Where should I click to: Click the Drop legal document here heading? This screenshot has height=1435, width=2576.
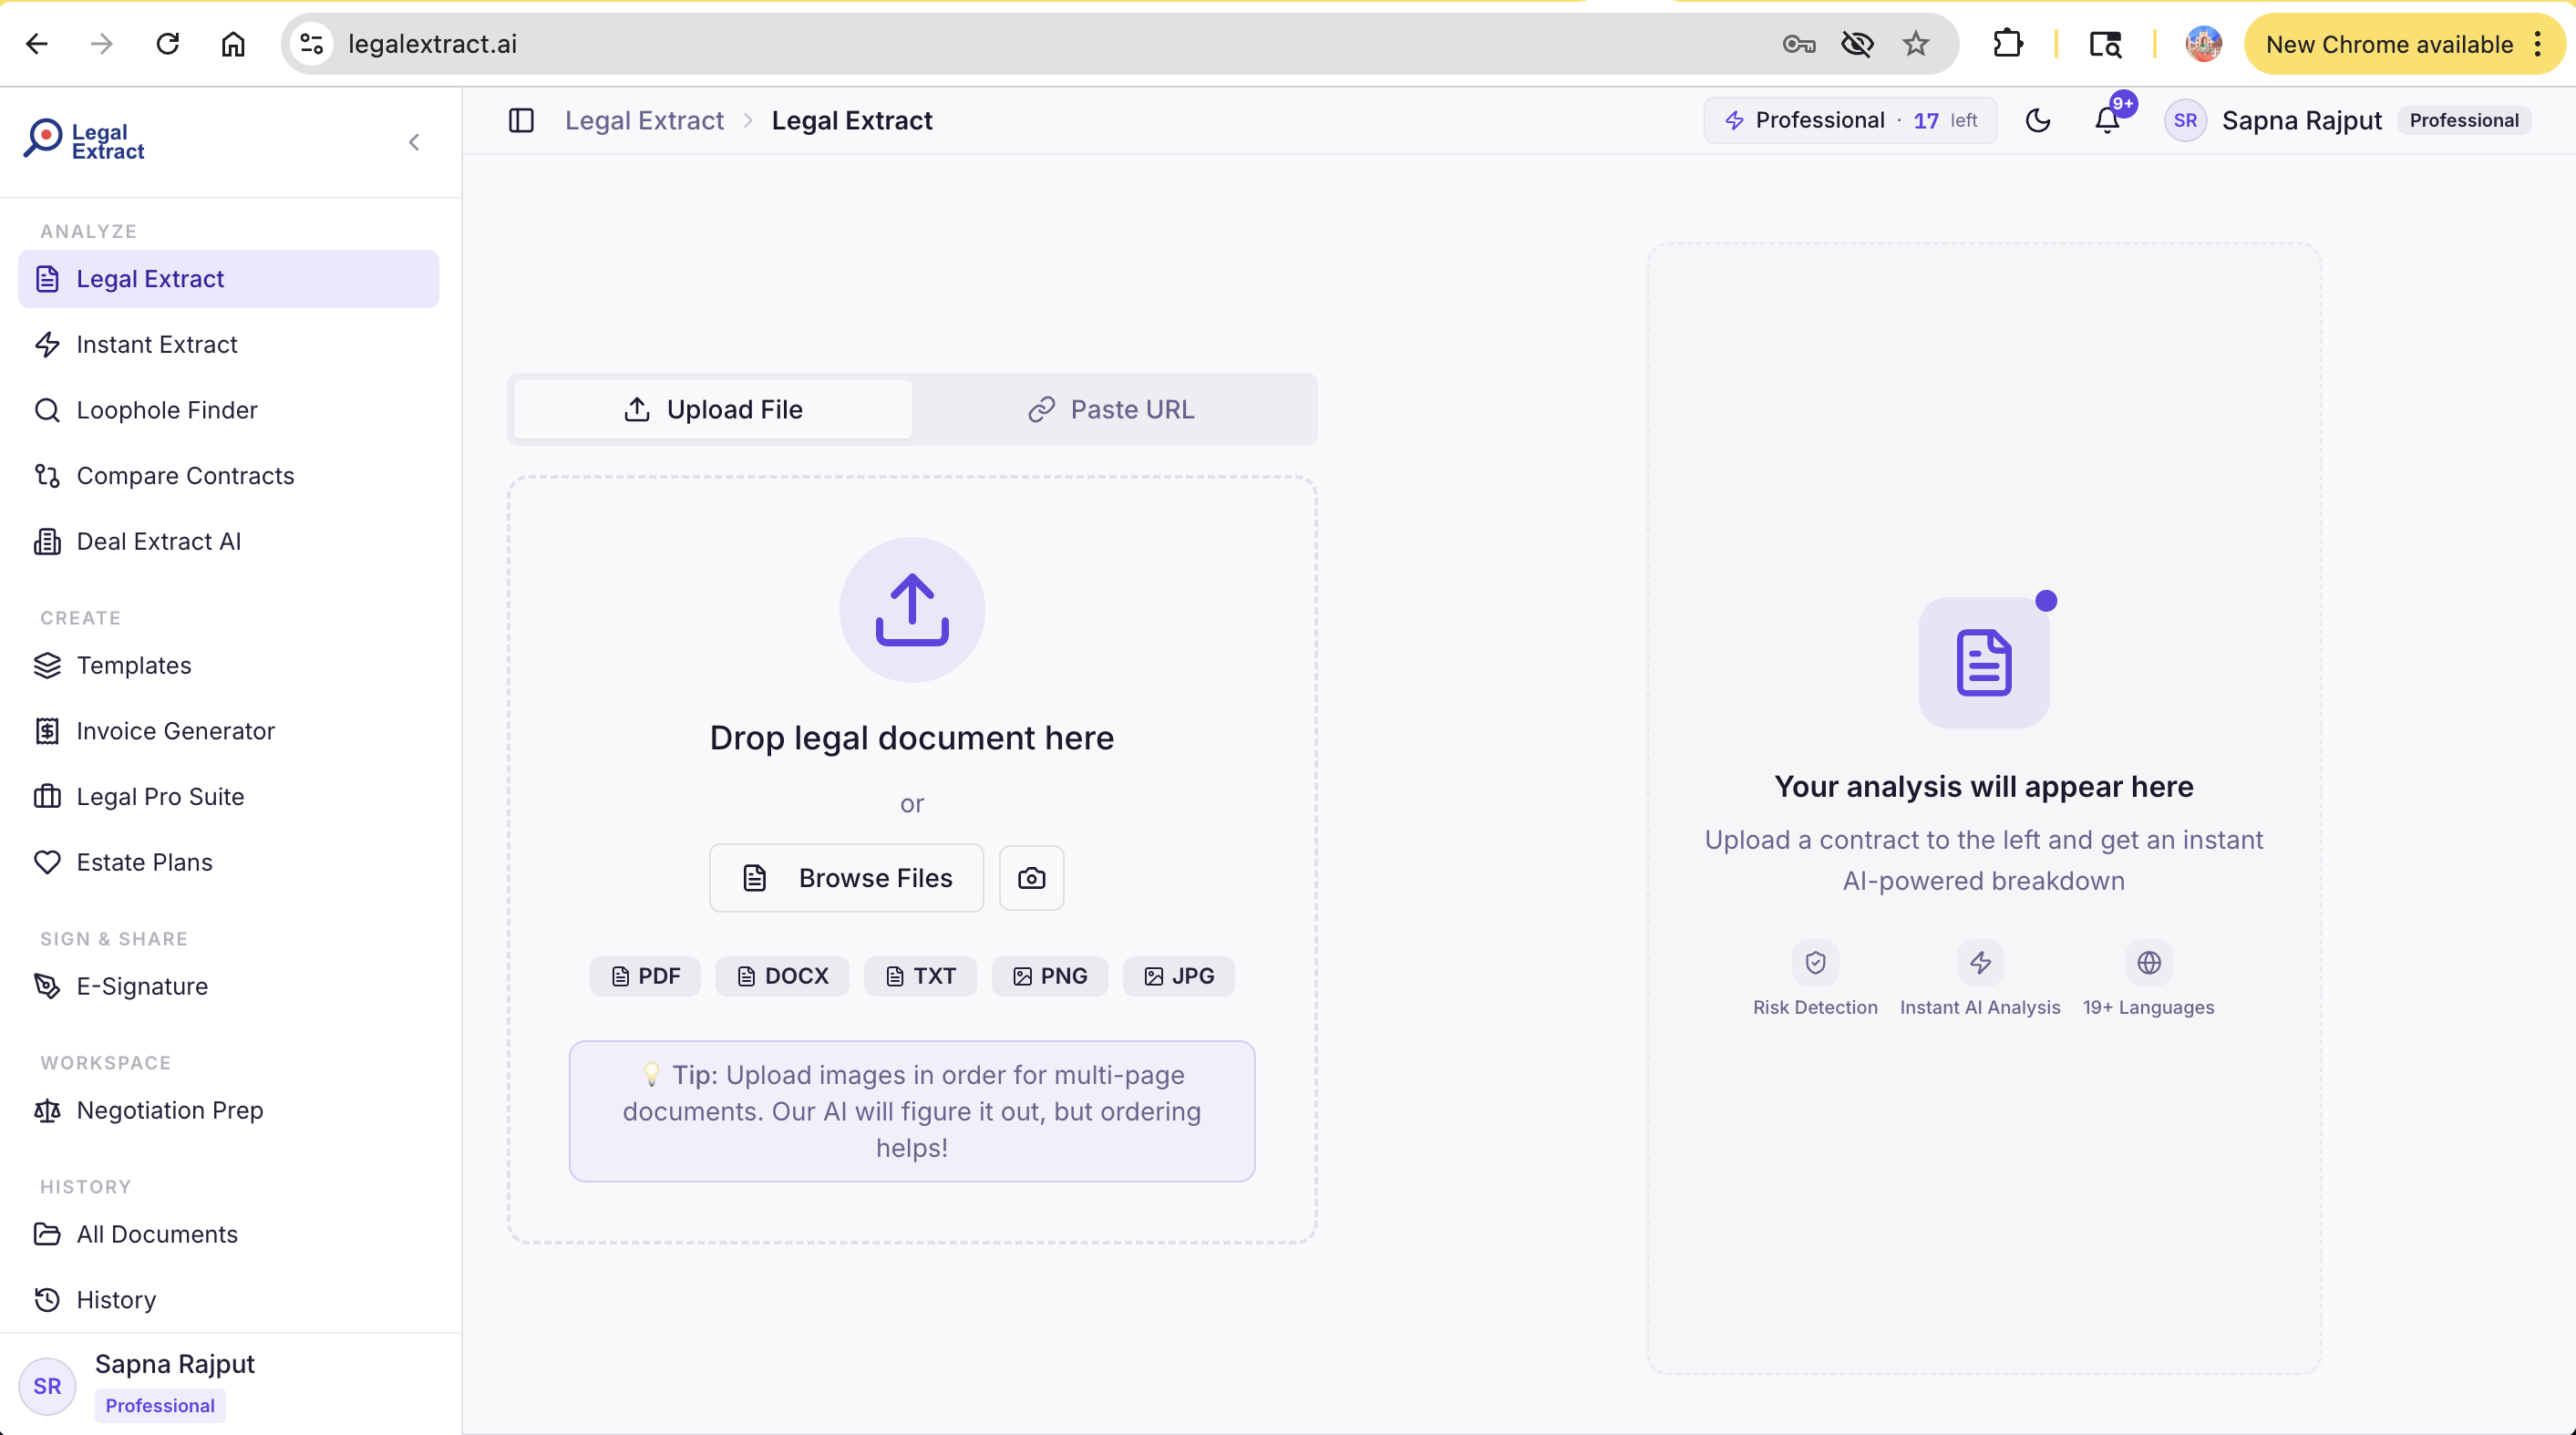(912, 738)
